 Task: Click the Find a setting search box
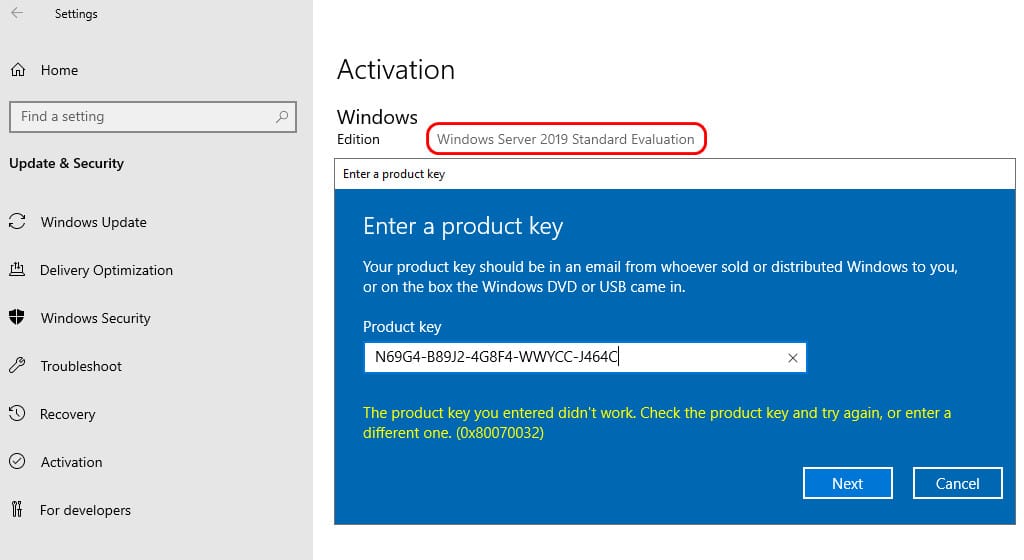(x=153, y=117)
